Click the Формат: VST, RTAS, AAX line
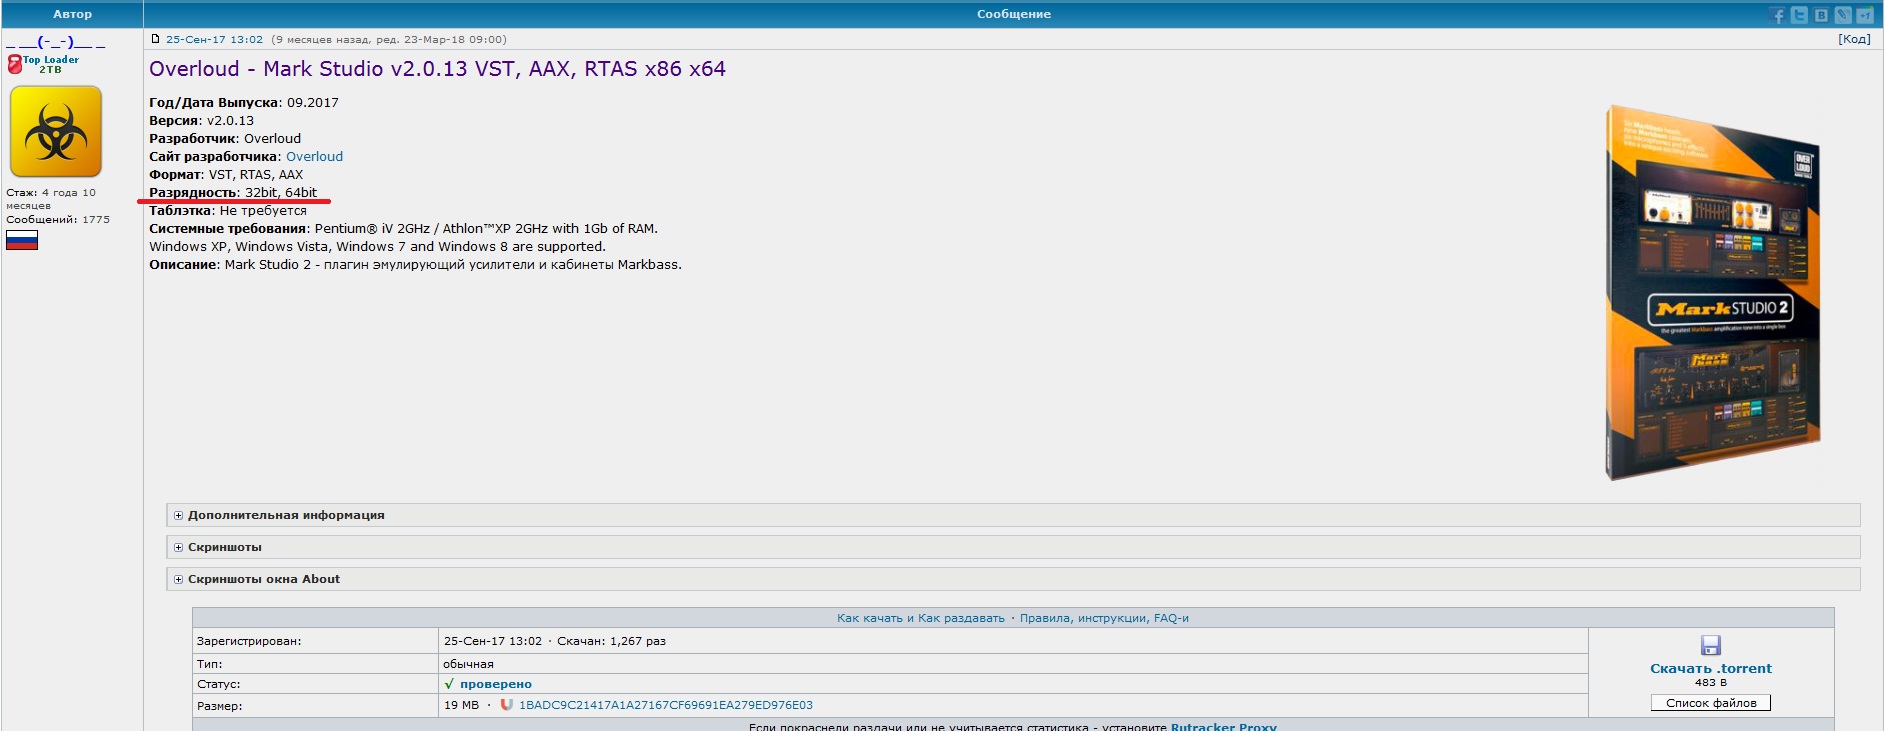Screen dimensions: 1886x731 (x=226, y=175)
